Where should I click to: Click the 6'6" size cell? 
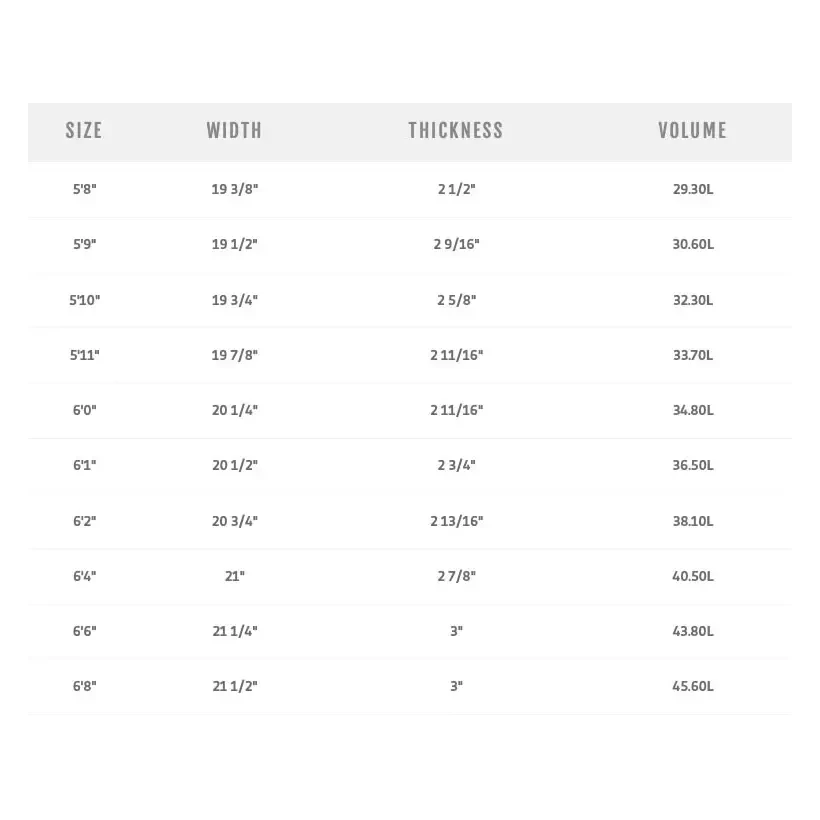[85, 631]
